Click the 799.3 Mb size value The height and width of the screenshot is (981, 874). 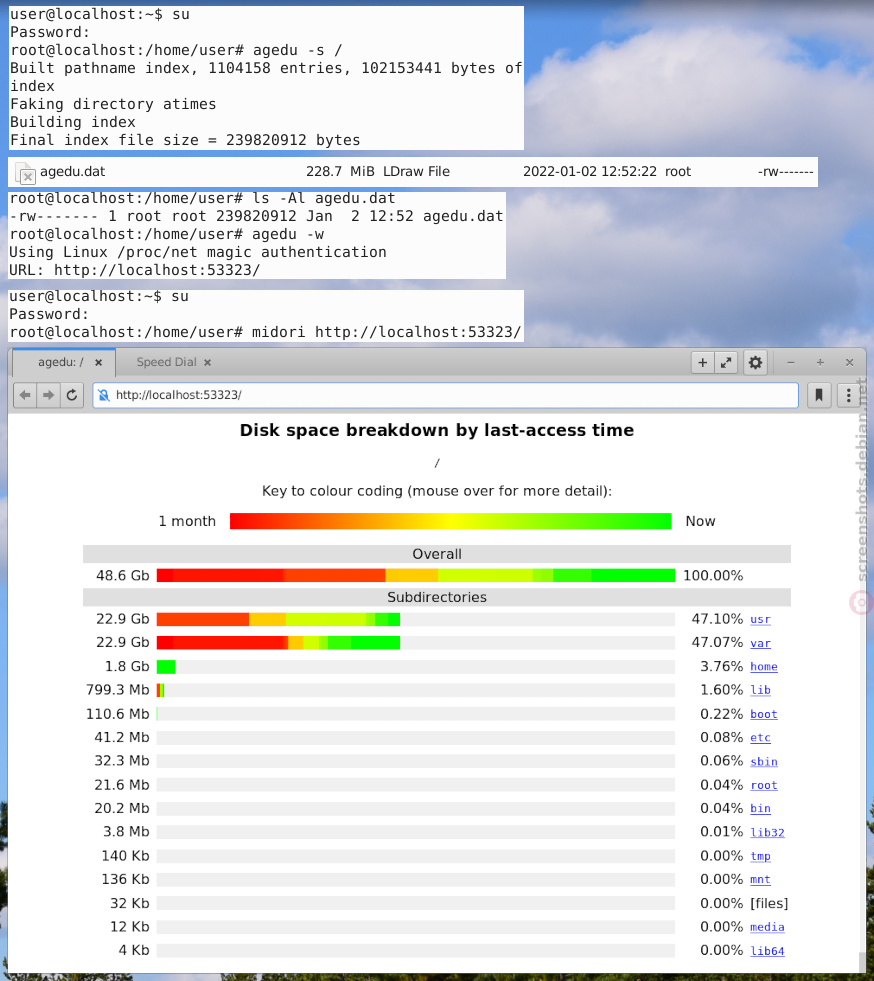118,690
